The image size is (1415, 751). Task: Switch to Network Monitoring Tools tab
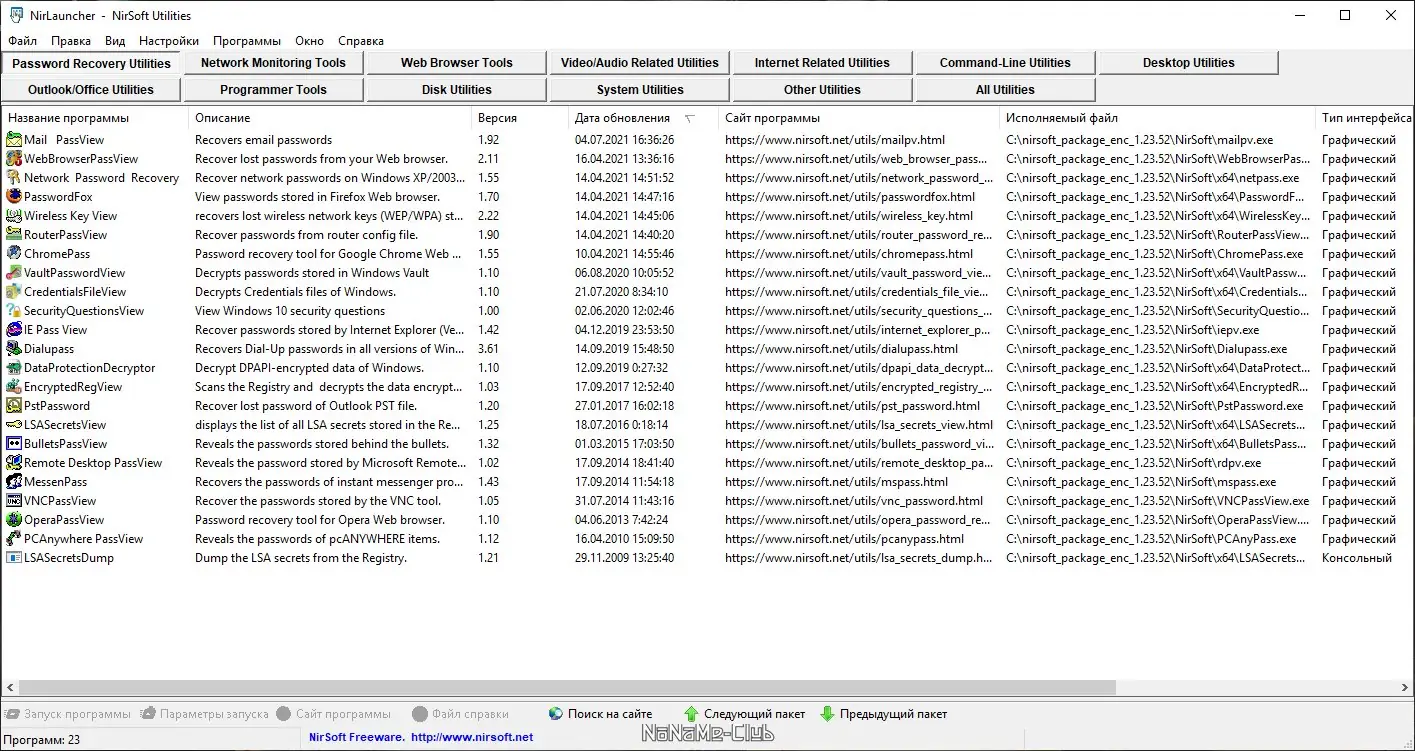click(273, 63)
